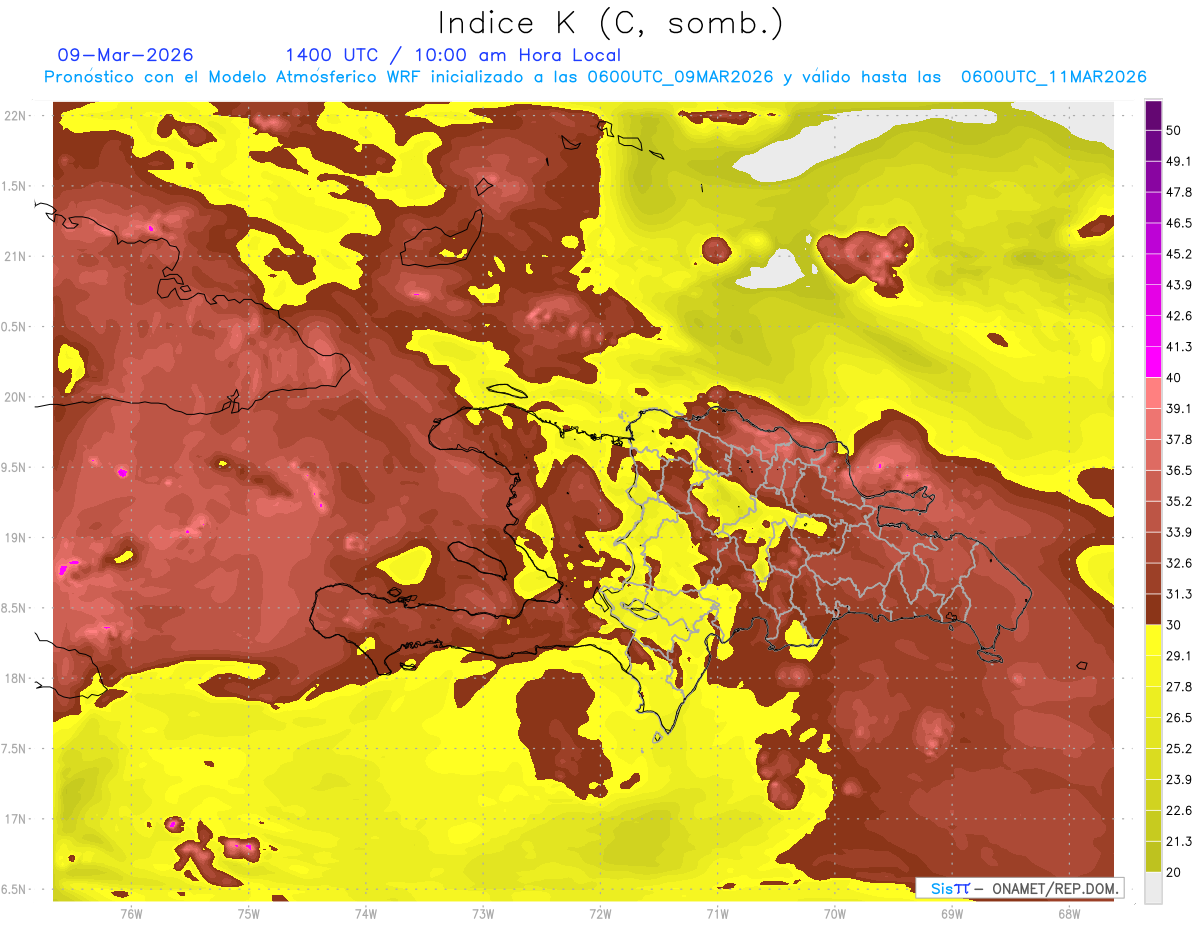
Task: Click the gray colorbar segment below 20
Action: point(1153,888)
